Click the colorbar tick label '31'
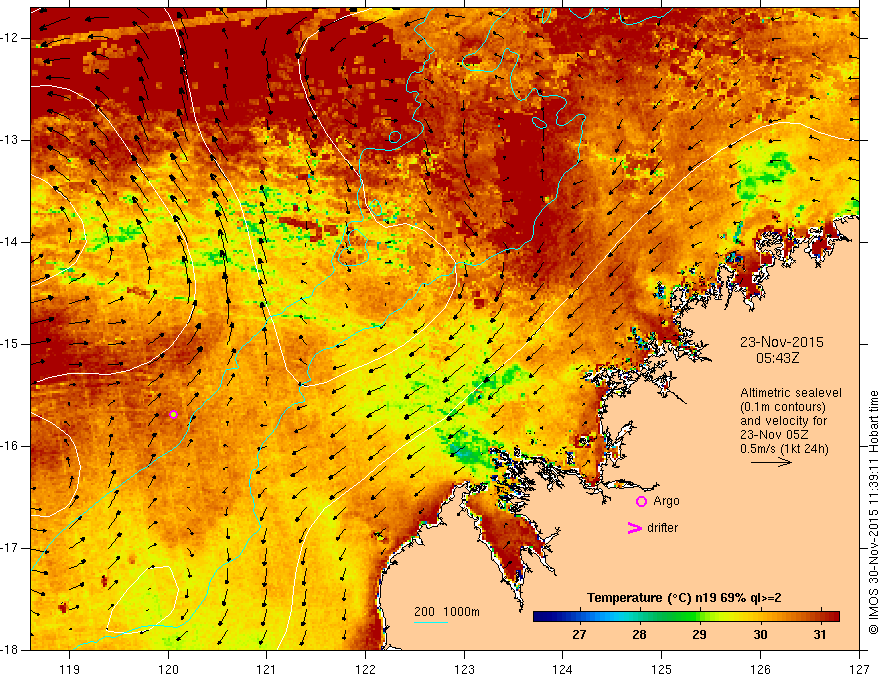 tap(820, 635)
